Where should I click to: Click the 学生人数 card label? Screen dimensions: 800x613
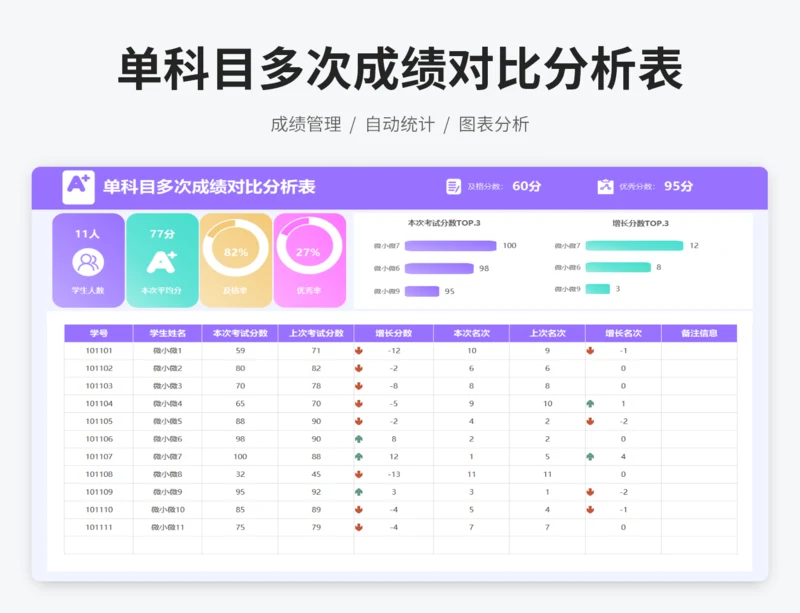coord(88,290)
